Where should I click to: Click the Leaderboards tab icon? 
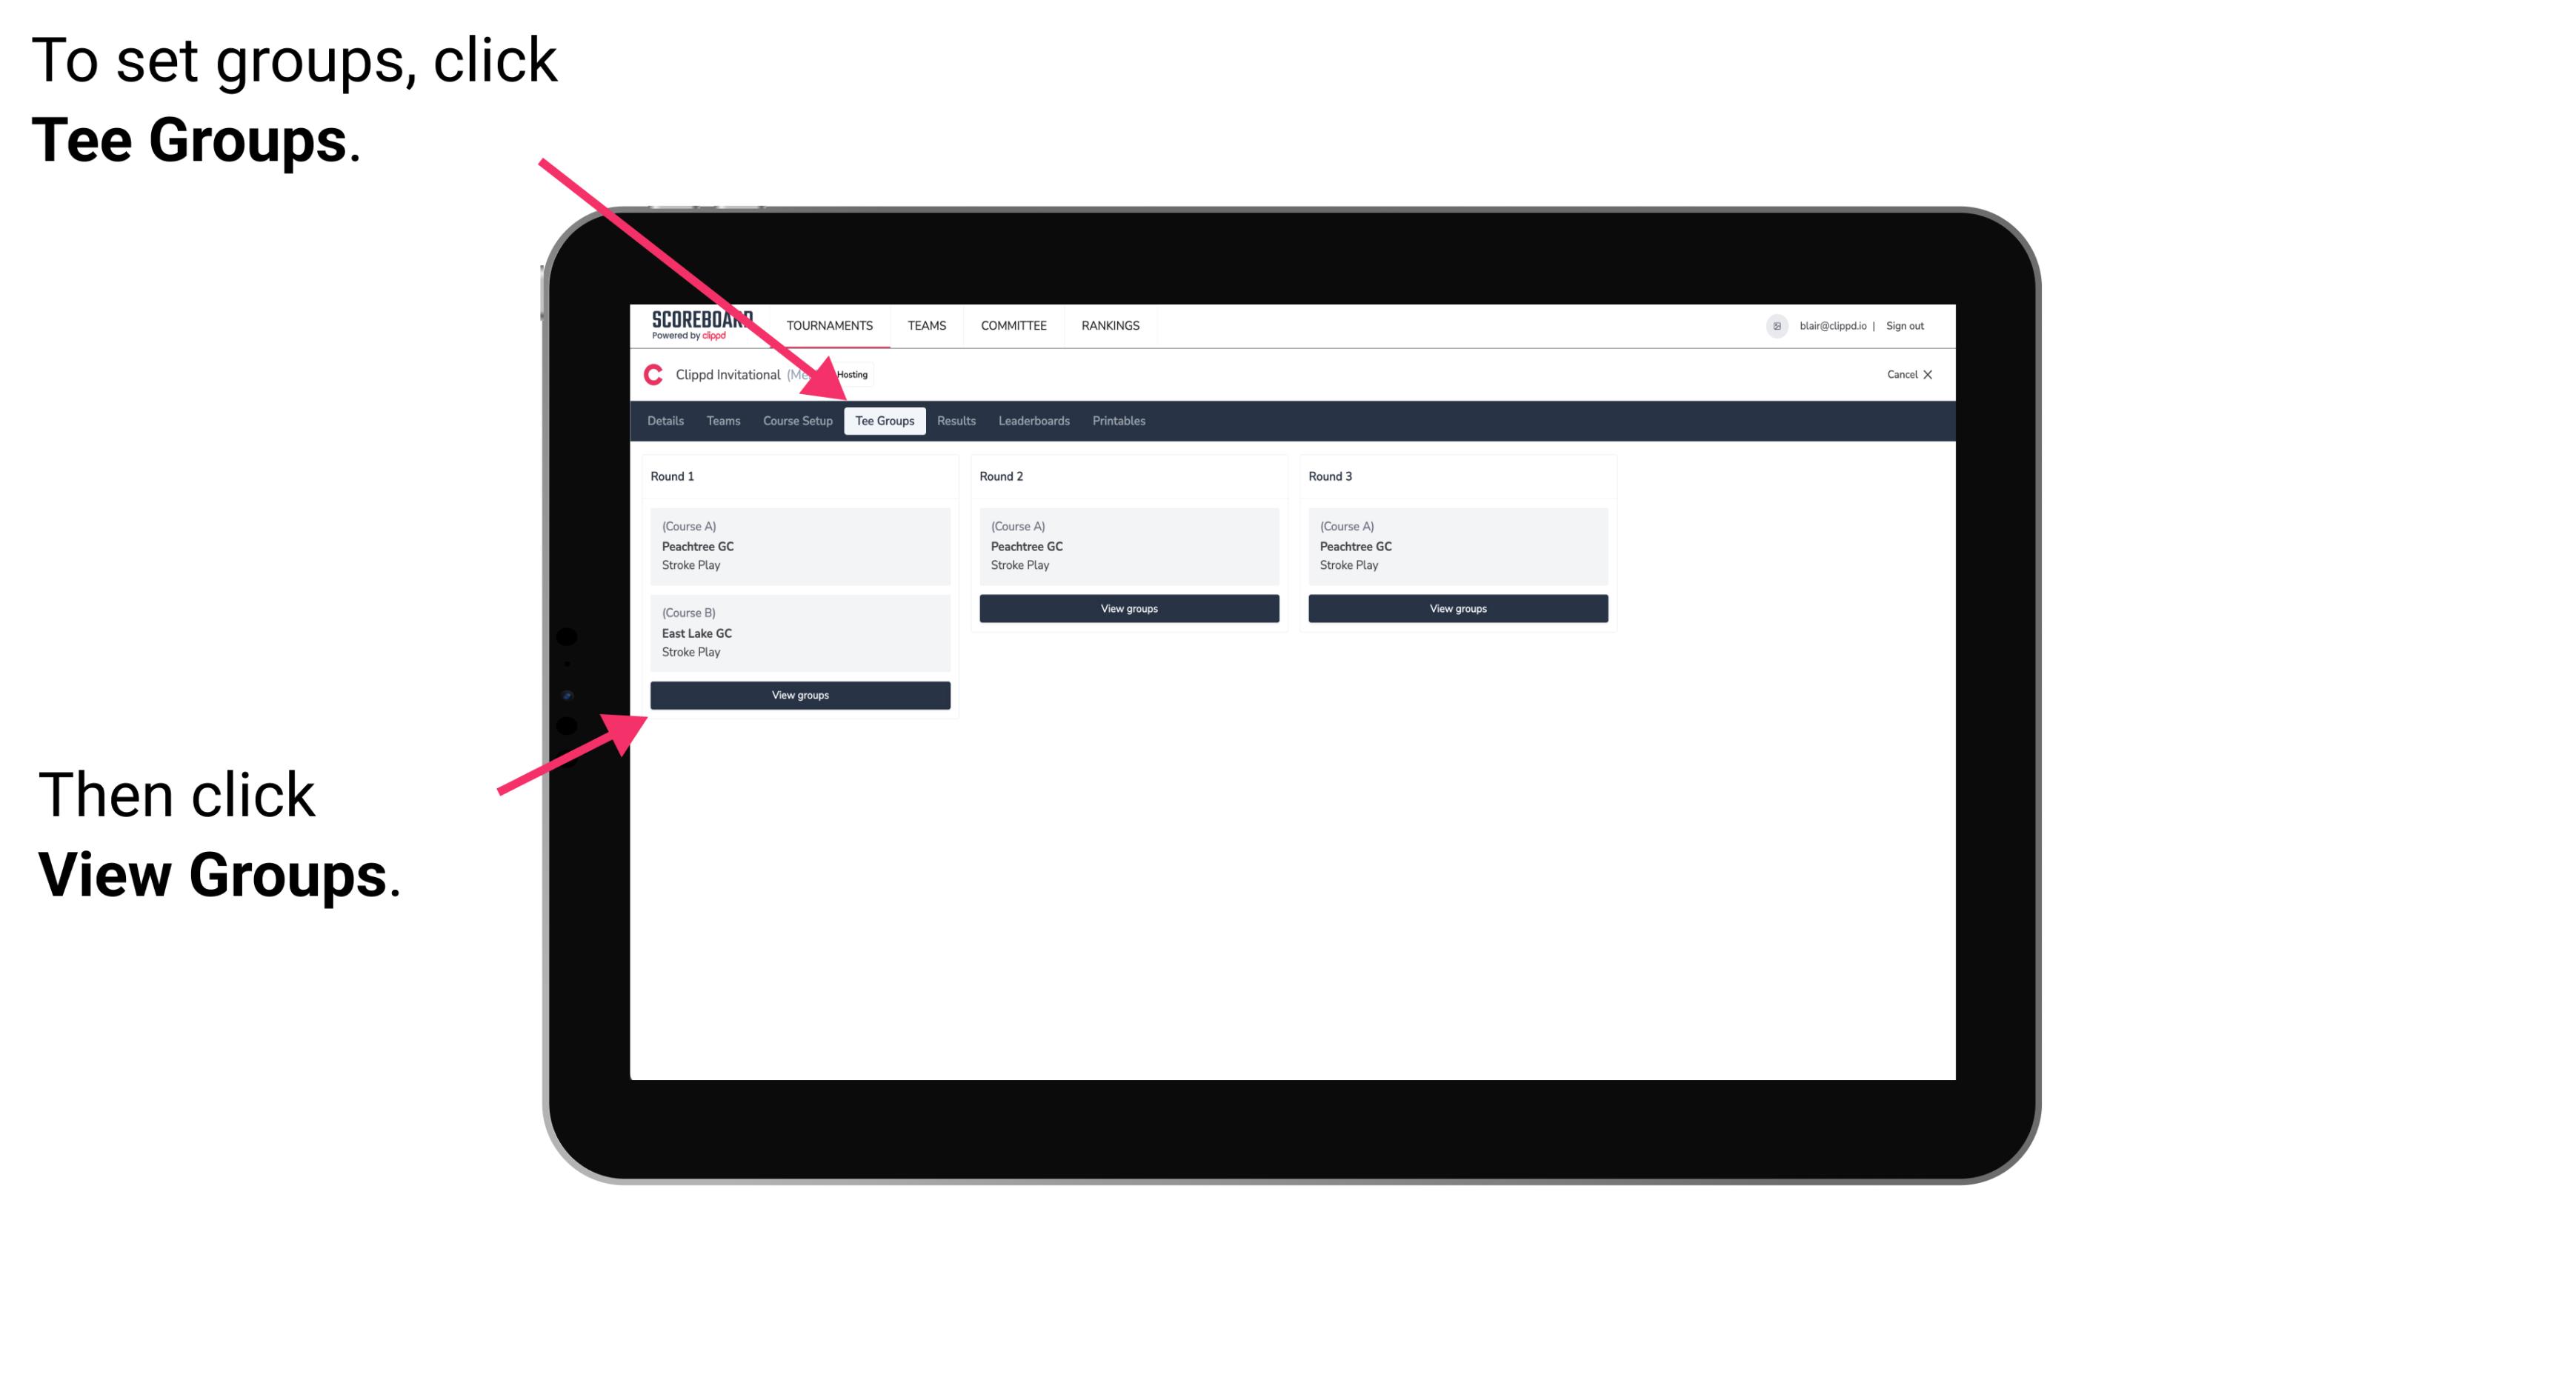pyautogui.click(x=1031, y=420)
